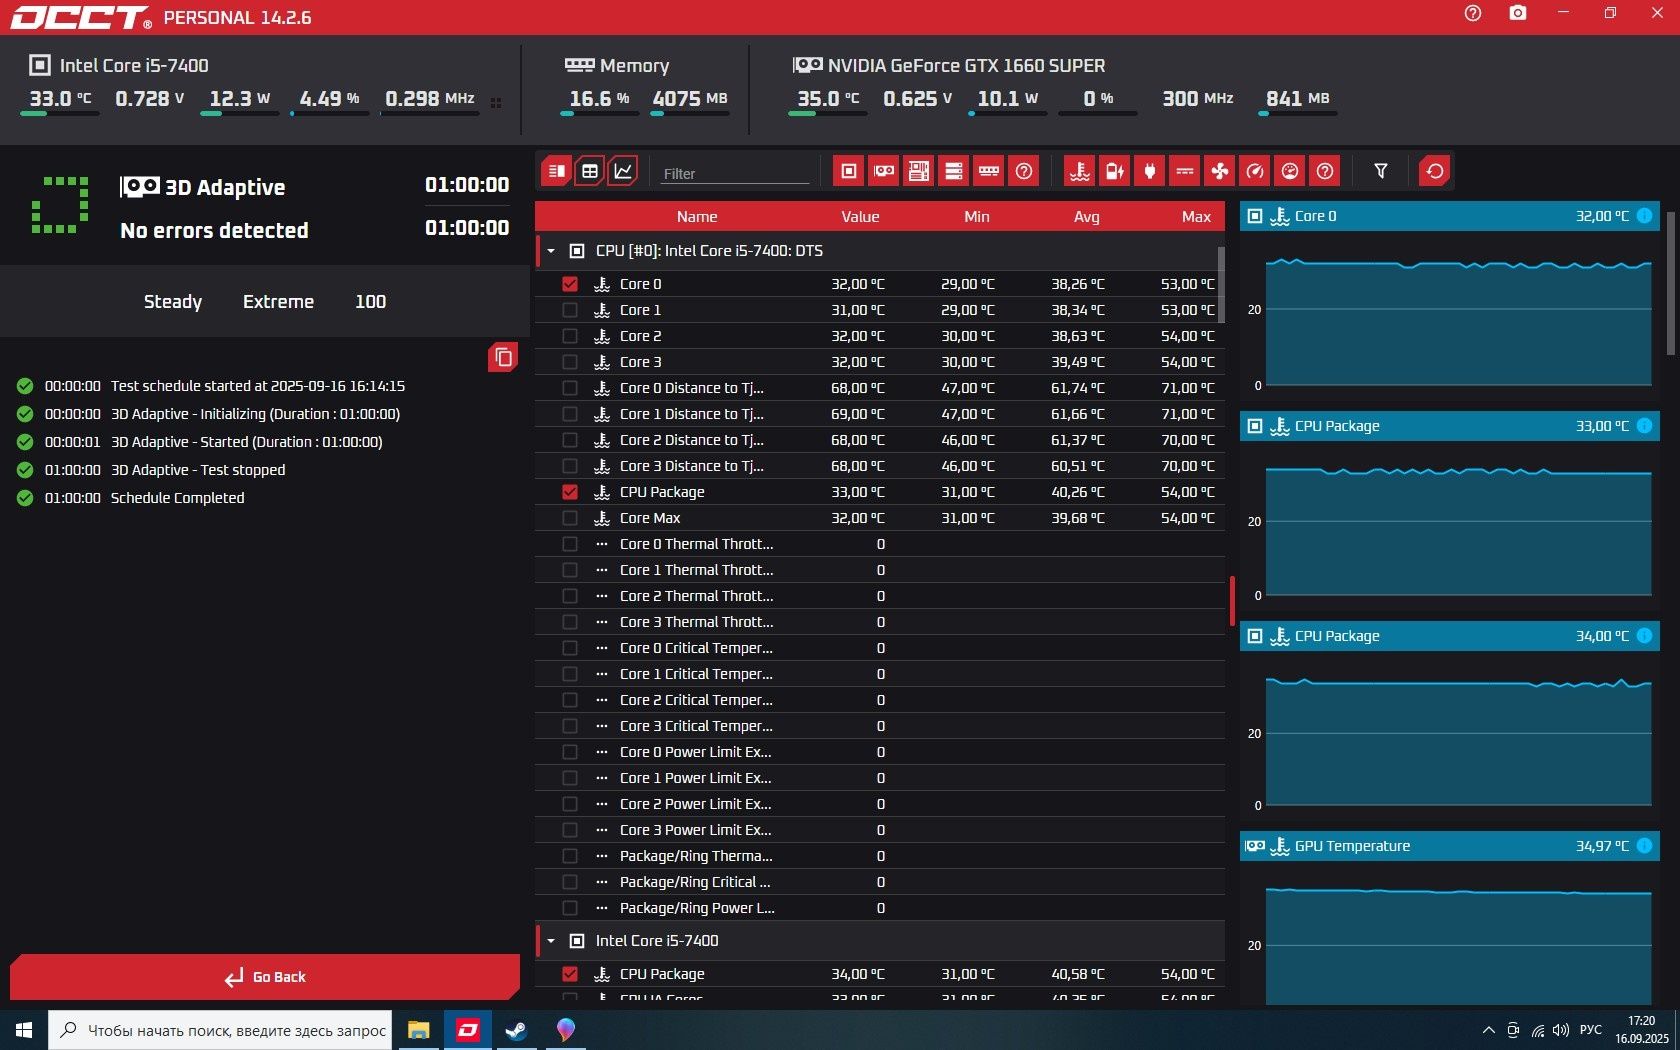Screen dimensions: 1680x1050
Task: Sort by the Max column header
Action: [1196, 217]
